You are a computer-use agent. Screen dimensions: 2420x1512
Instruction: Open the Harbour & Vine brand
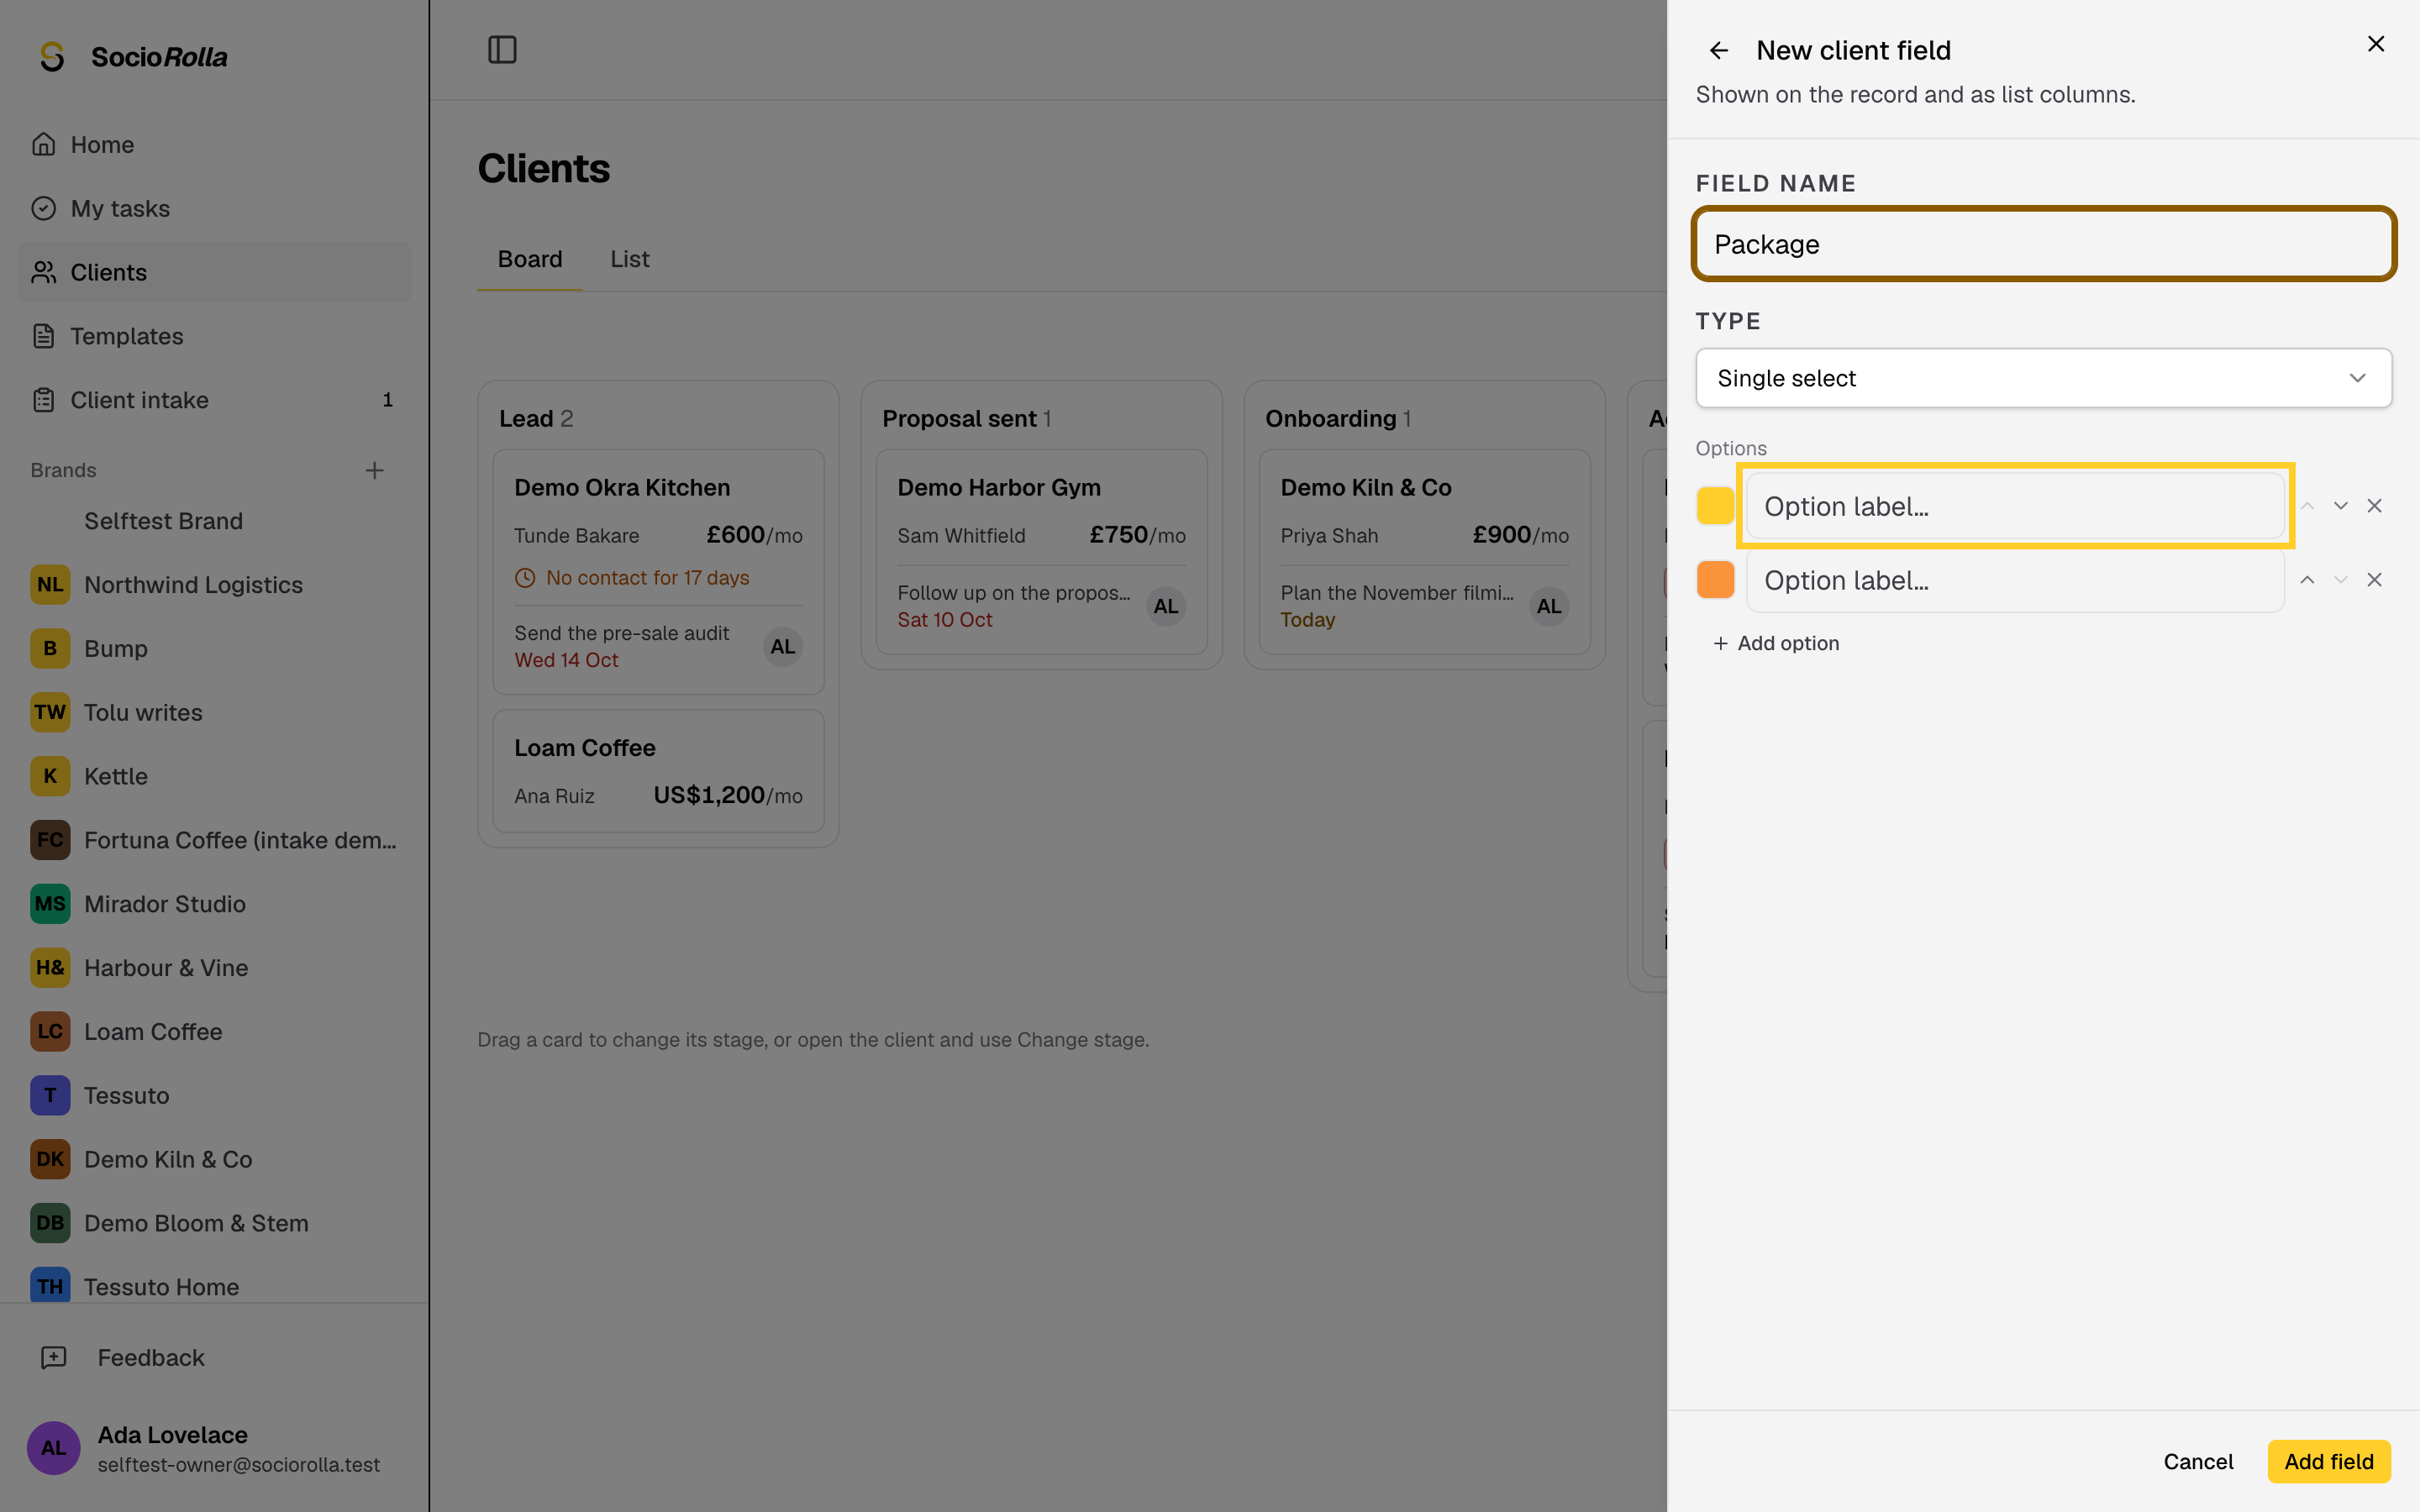[214, 968]
